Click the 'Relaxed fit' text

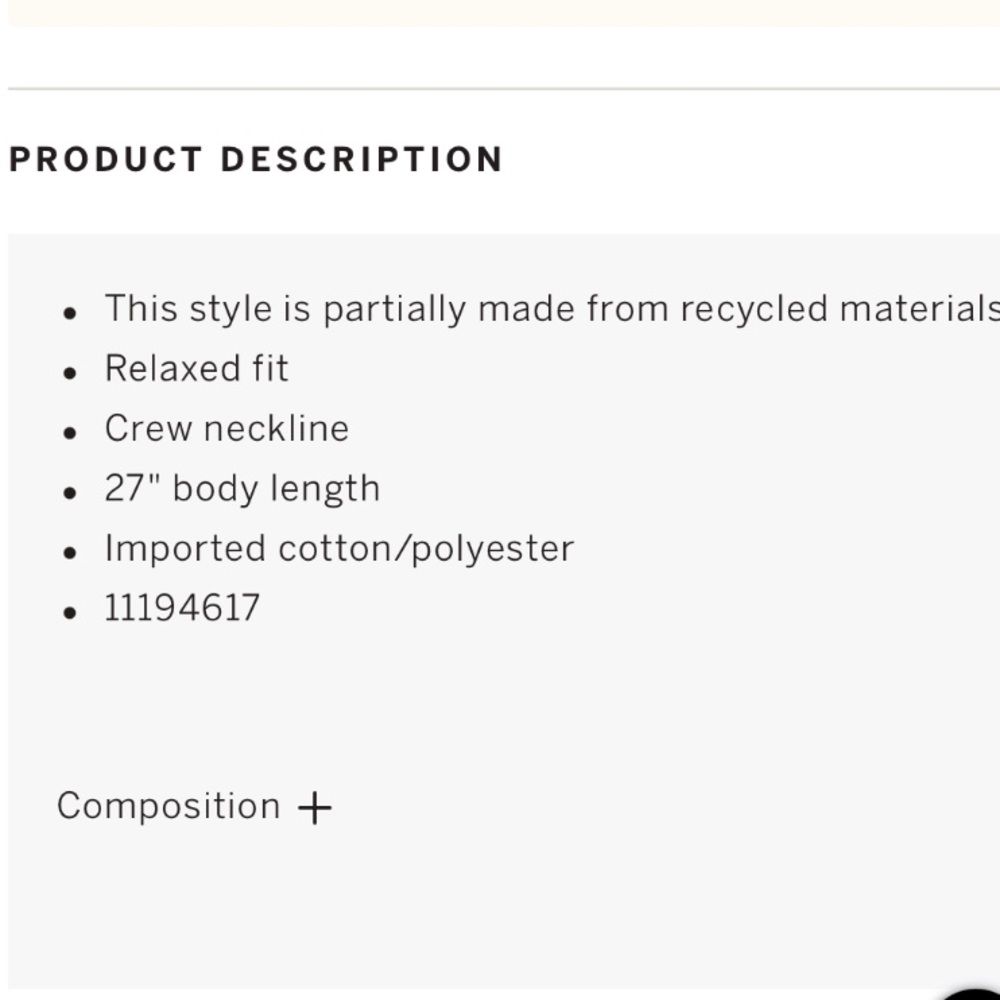click(196, 368)
